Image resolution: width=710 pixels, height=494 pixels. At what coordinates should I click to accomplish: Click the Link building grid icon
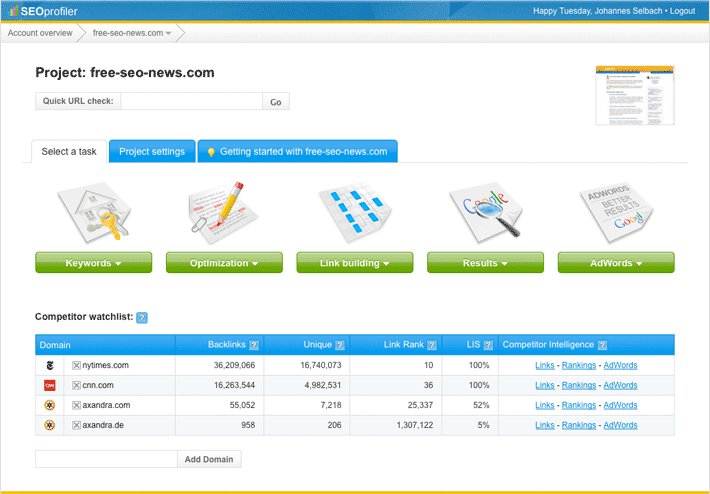(354, 212)
